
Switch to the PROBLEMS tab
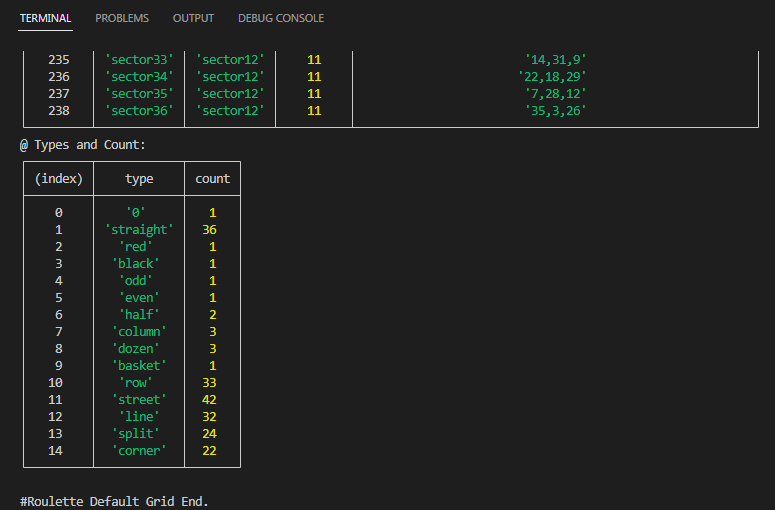pos(122,18)
